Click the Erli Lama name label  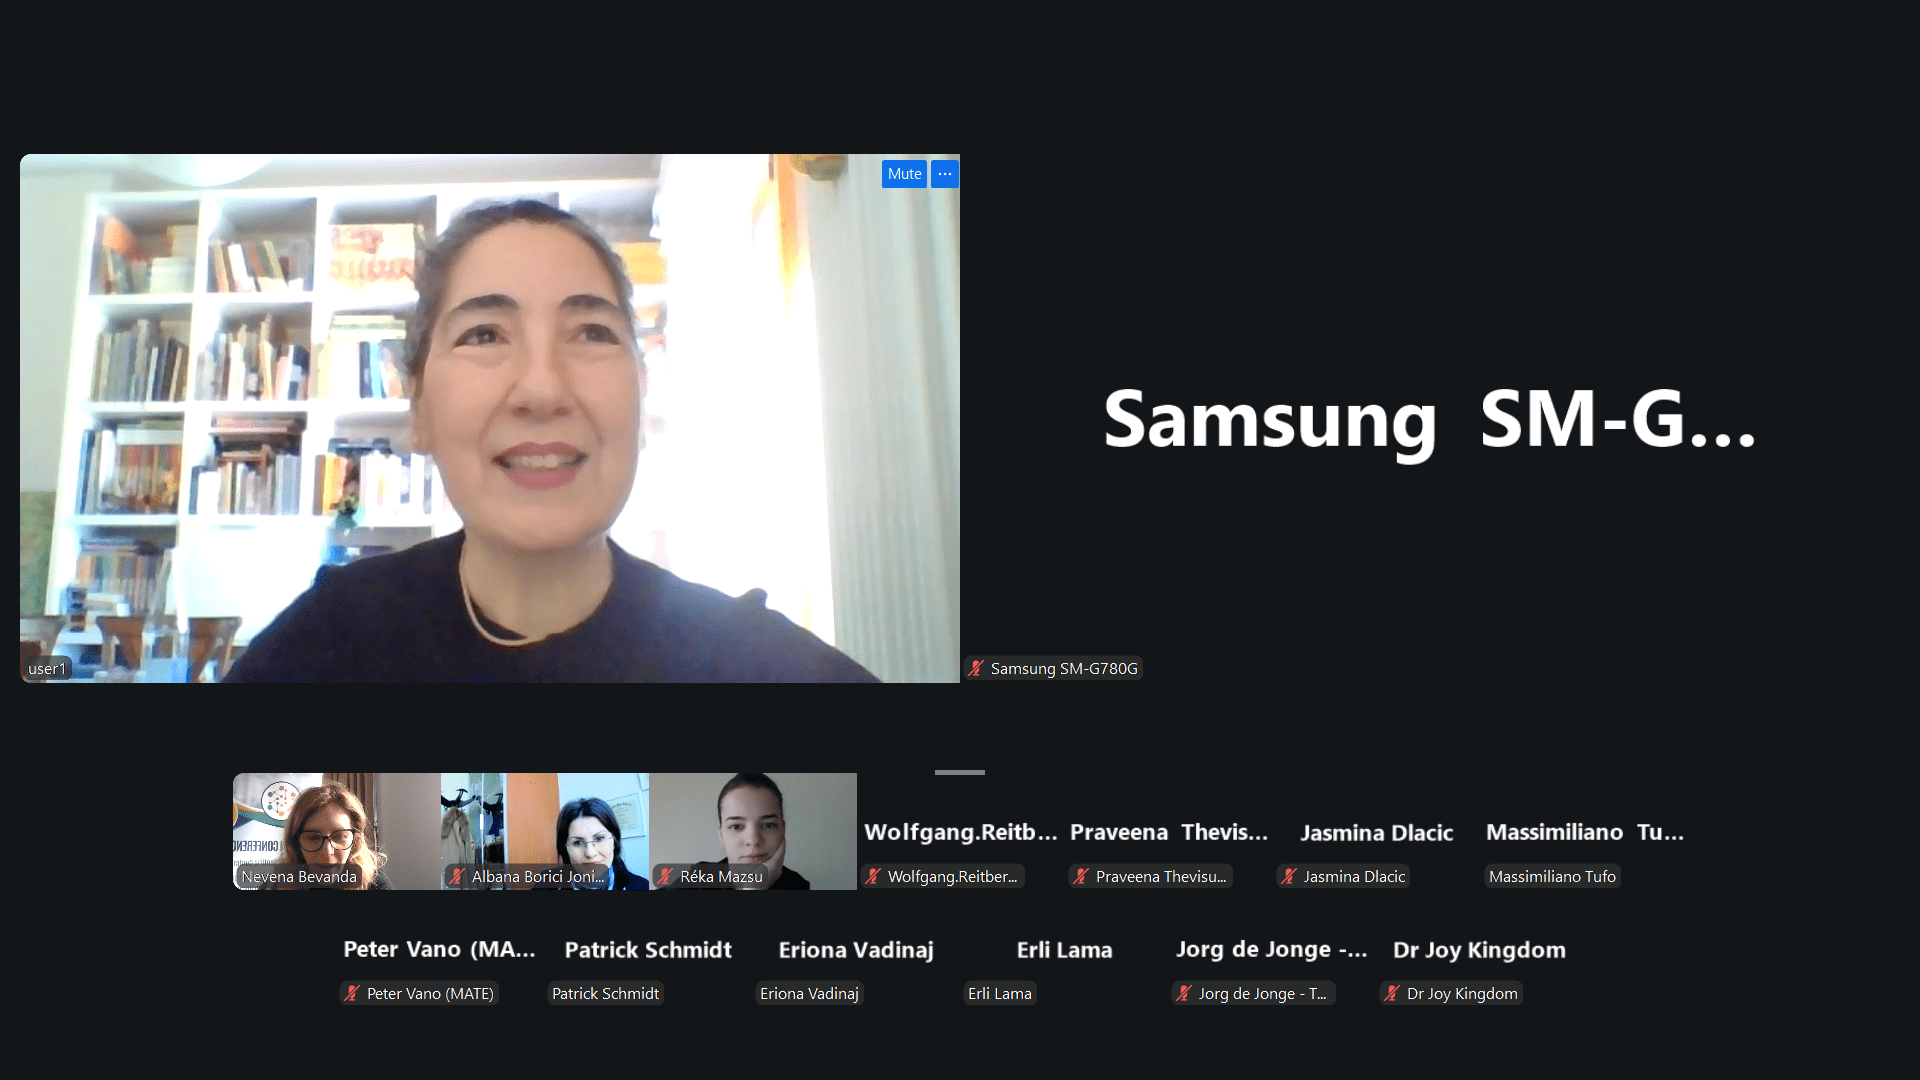click(x=999, y=994)
